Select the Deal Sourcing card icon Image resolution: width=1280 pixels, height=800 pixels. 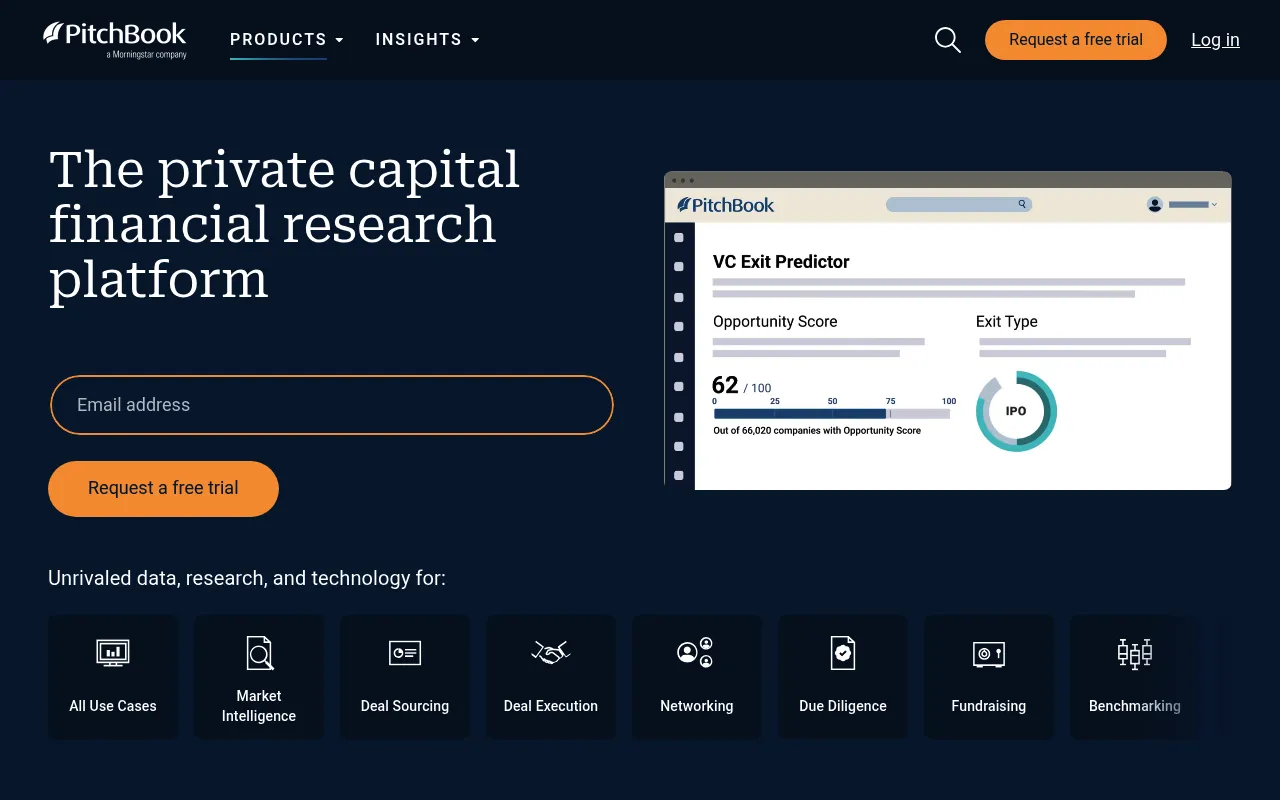[405, 653]
